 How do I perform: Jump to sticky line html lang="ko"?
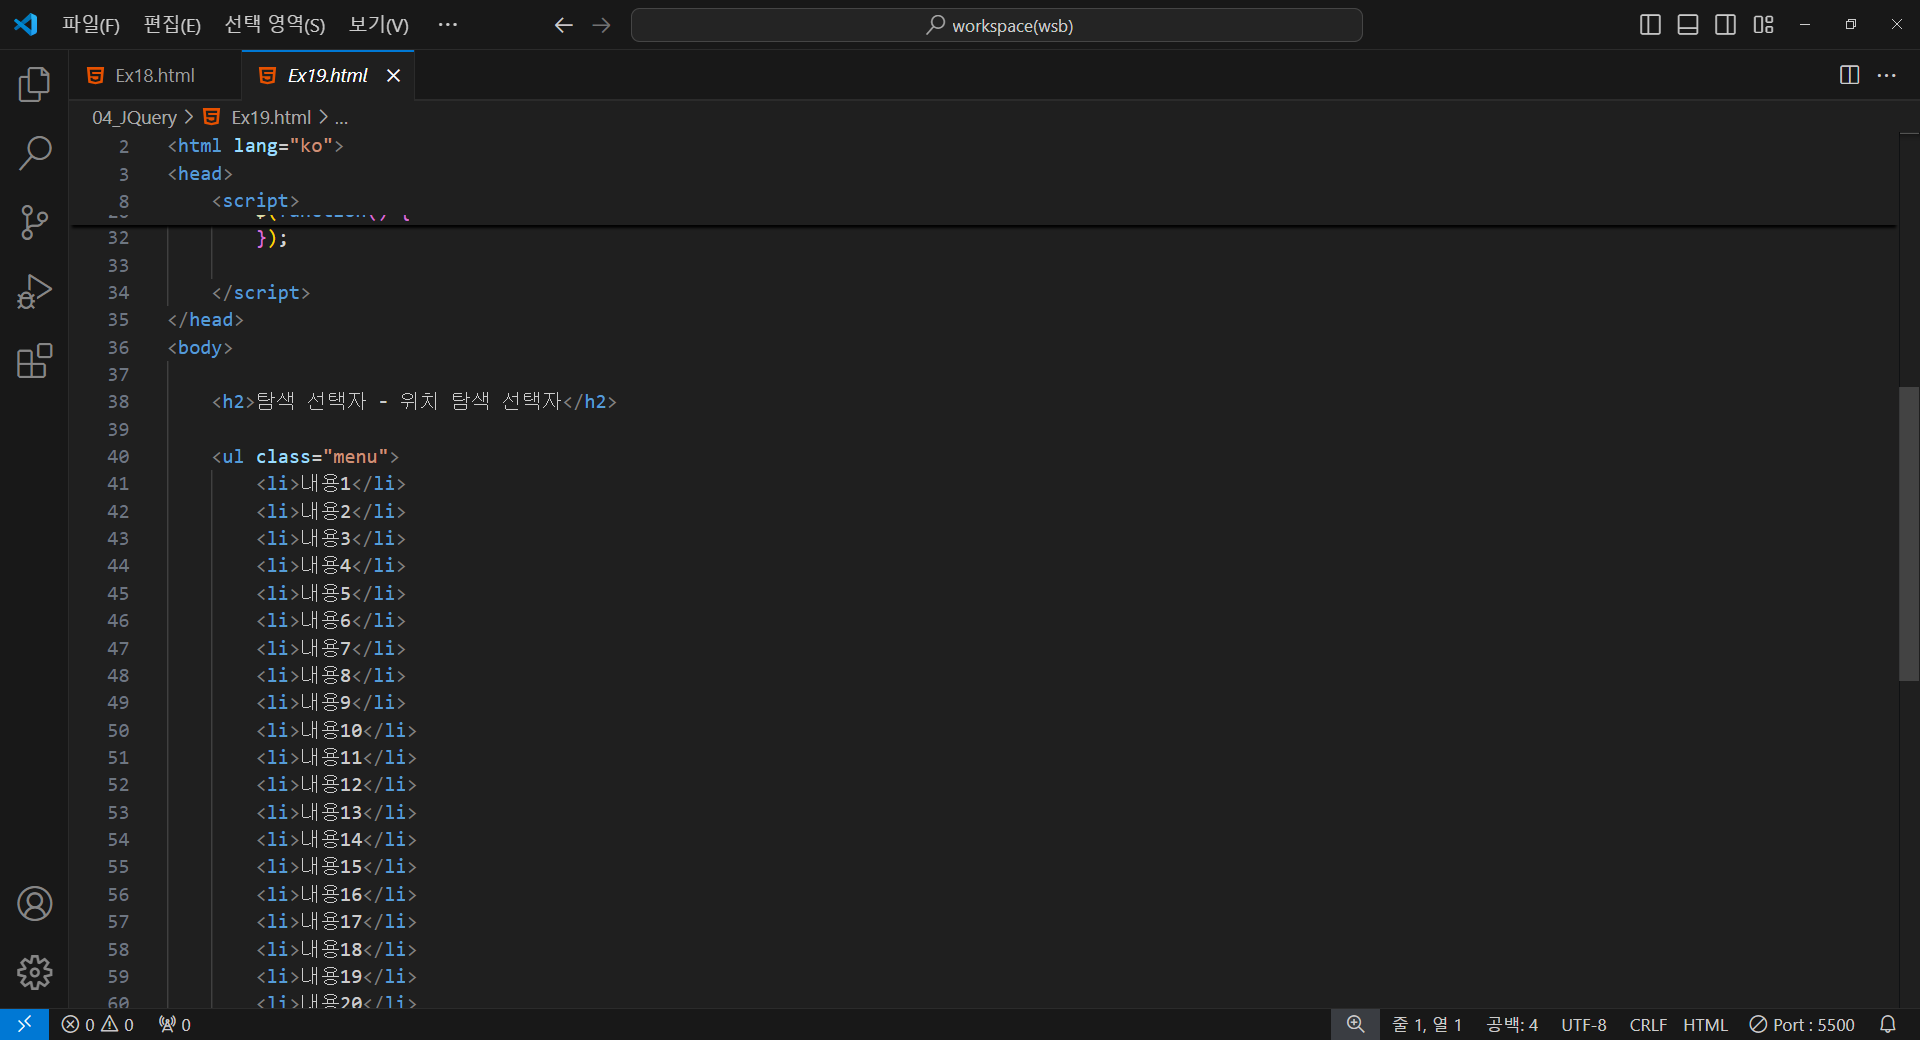(255, 146)
